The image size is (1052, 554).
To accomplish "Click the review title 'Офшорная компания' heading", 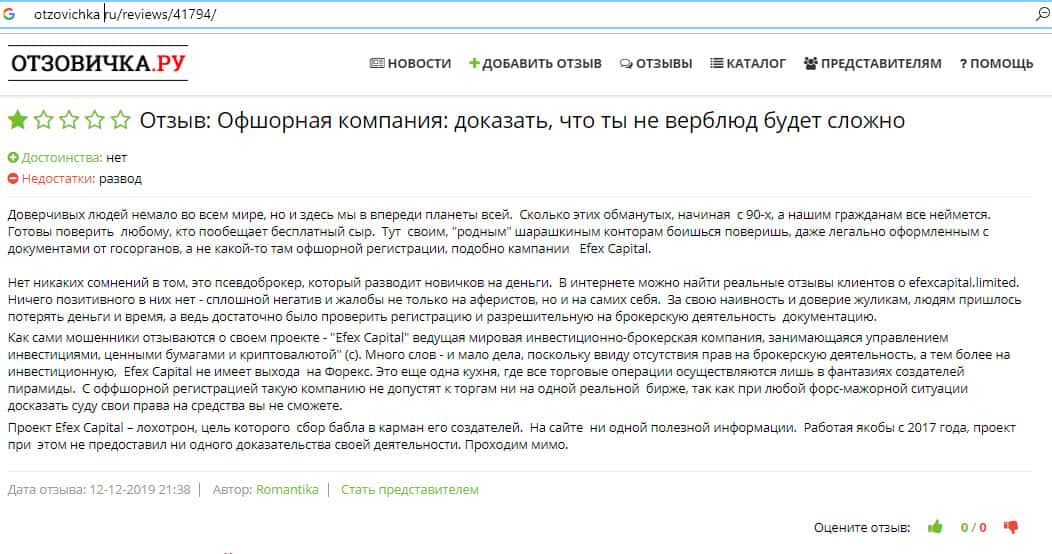I will pyautogui.click(x=522, y=121).
